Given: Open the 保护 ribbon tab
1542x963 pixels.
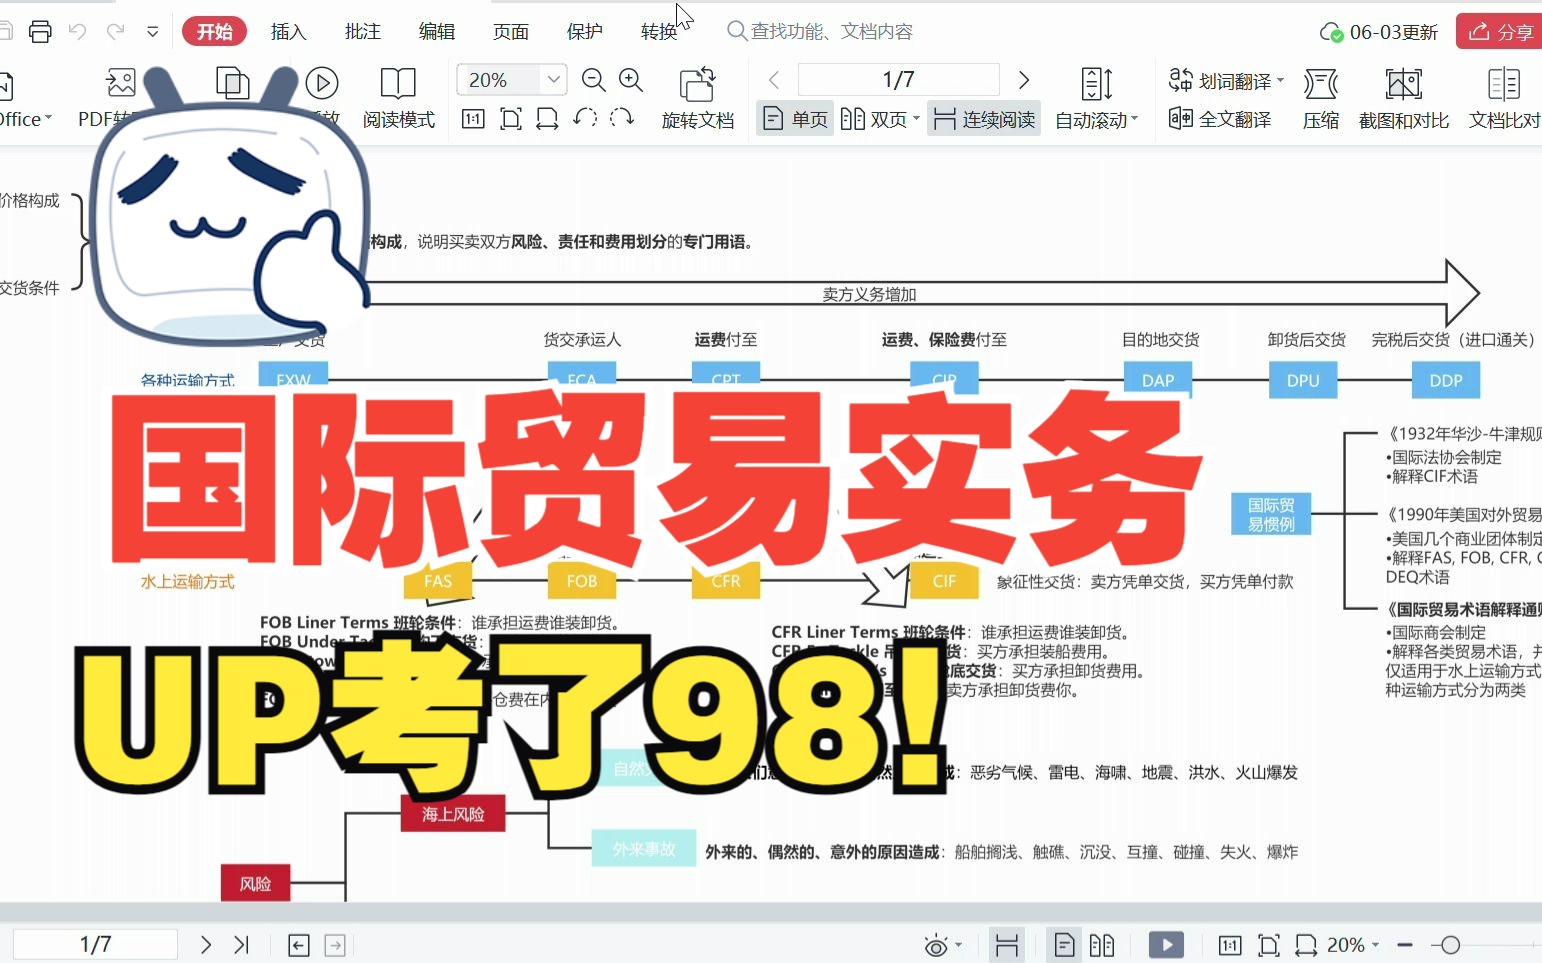Looking at the screenshot, I should click(x=584, y=31).
